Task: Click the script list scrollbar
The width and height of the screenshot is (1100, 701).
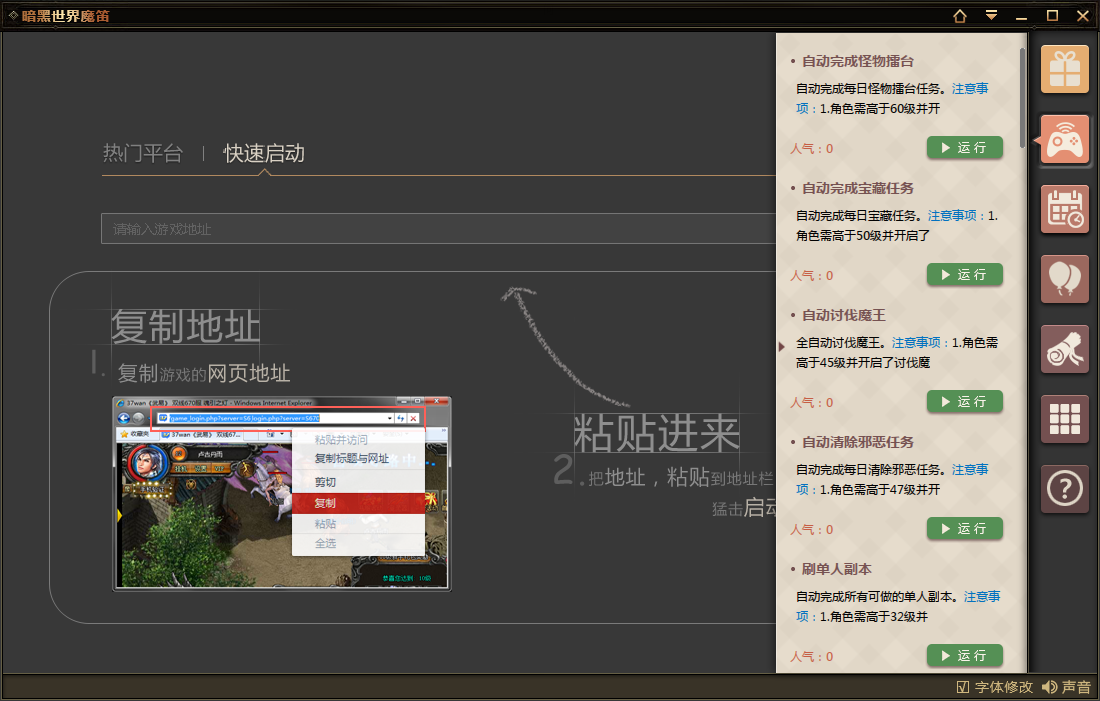Action: (x=1022, y=97)
